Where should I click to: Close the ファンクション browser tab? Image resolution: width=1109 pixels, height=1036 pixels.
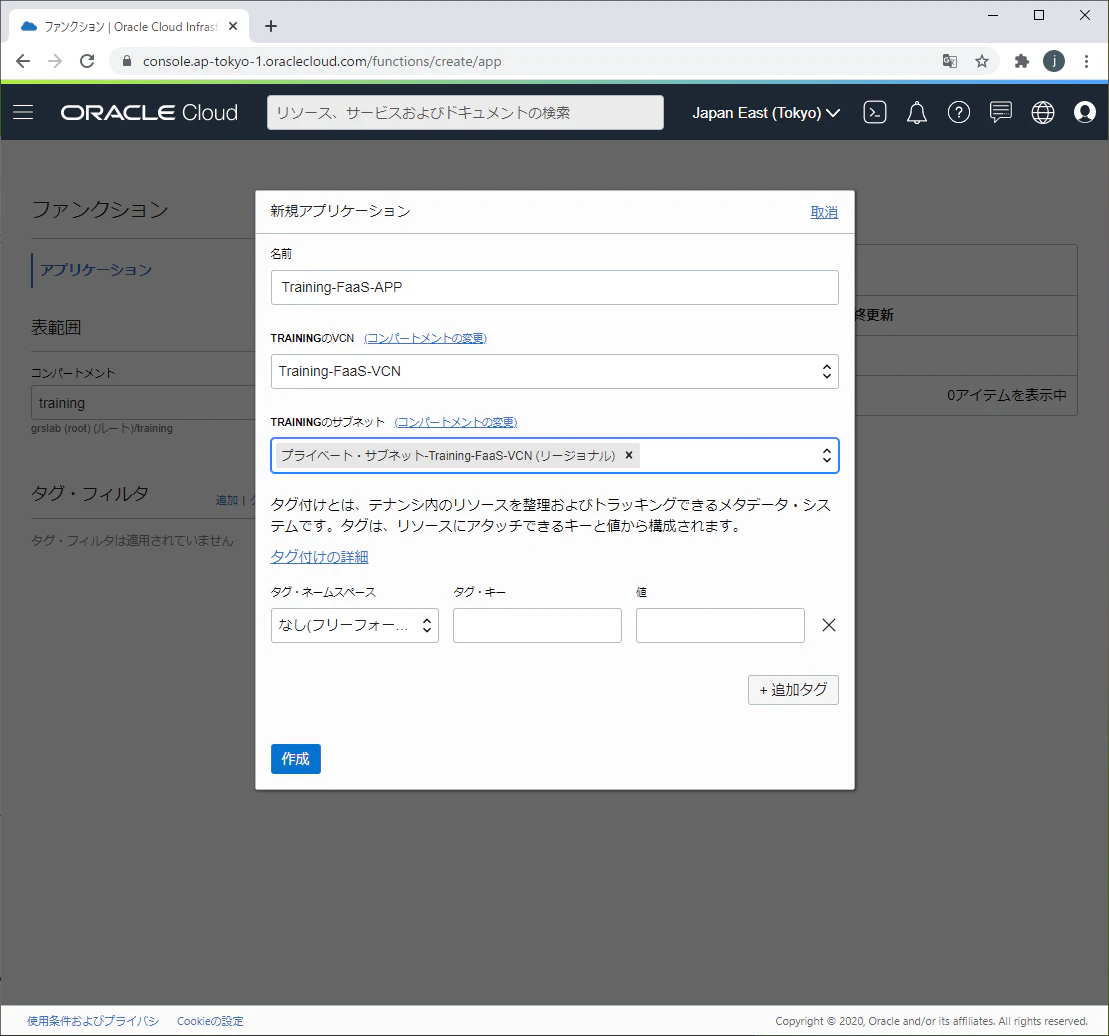(x=233, y=26)
